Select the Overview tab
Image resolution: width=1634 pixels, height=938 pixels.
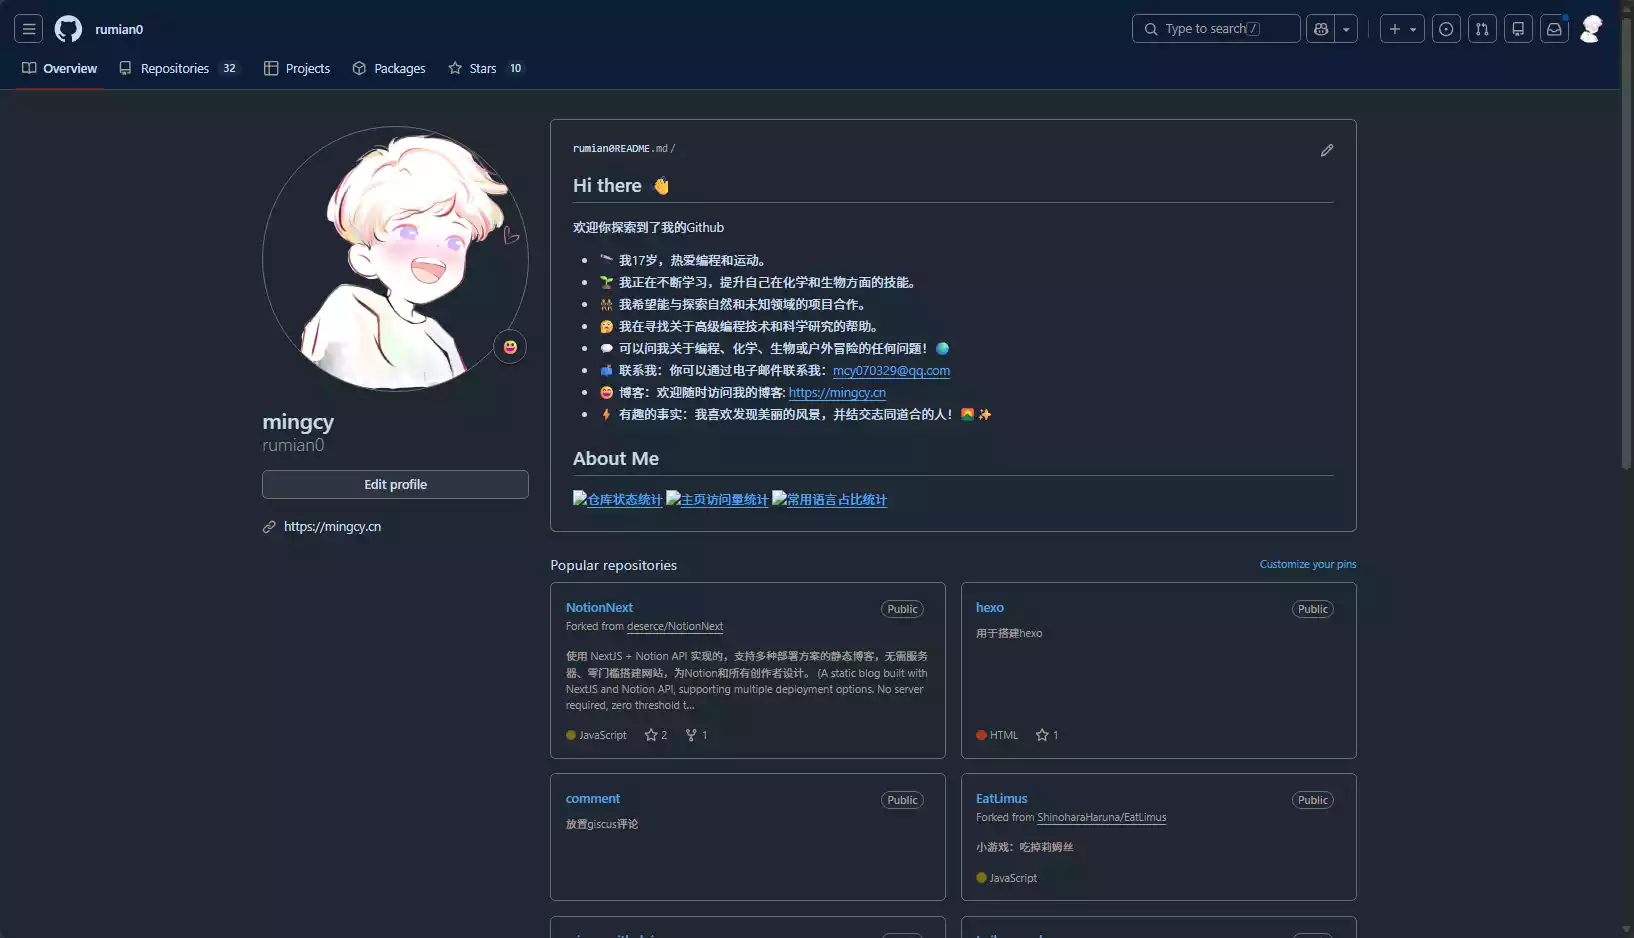coord(59,68)
